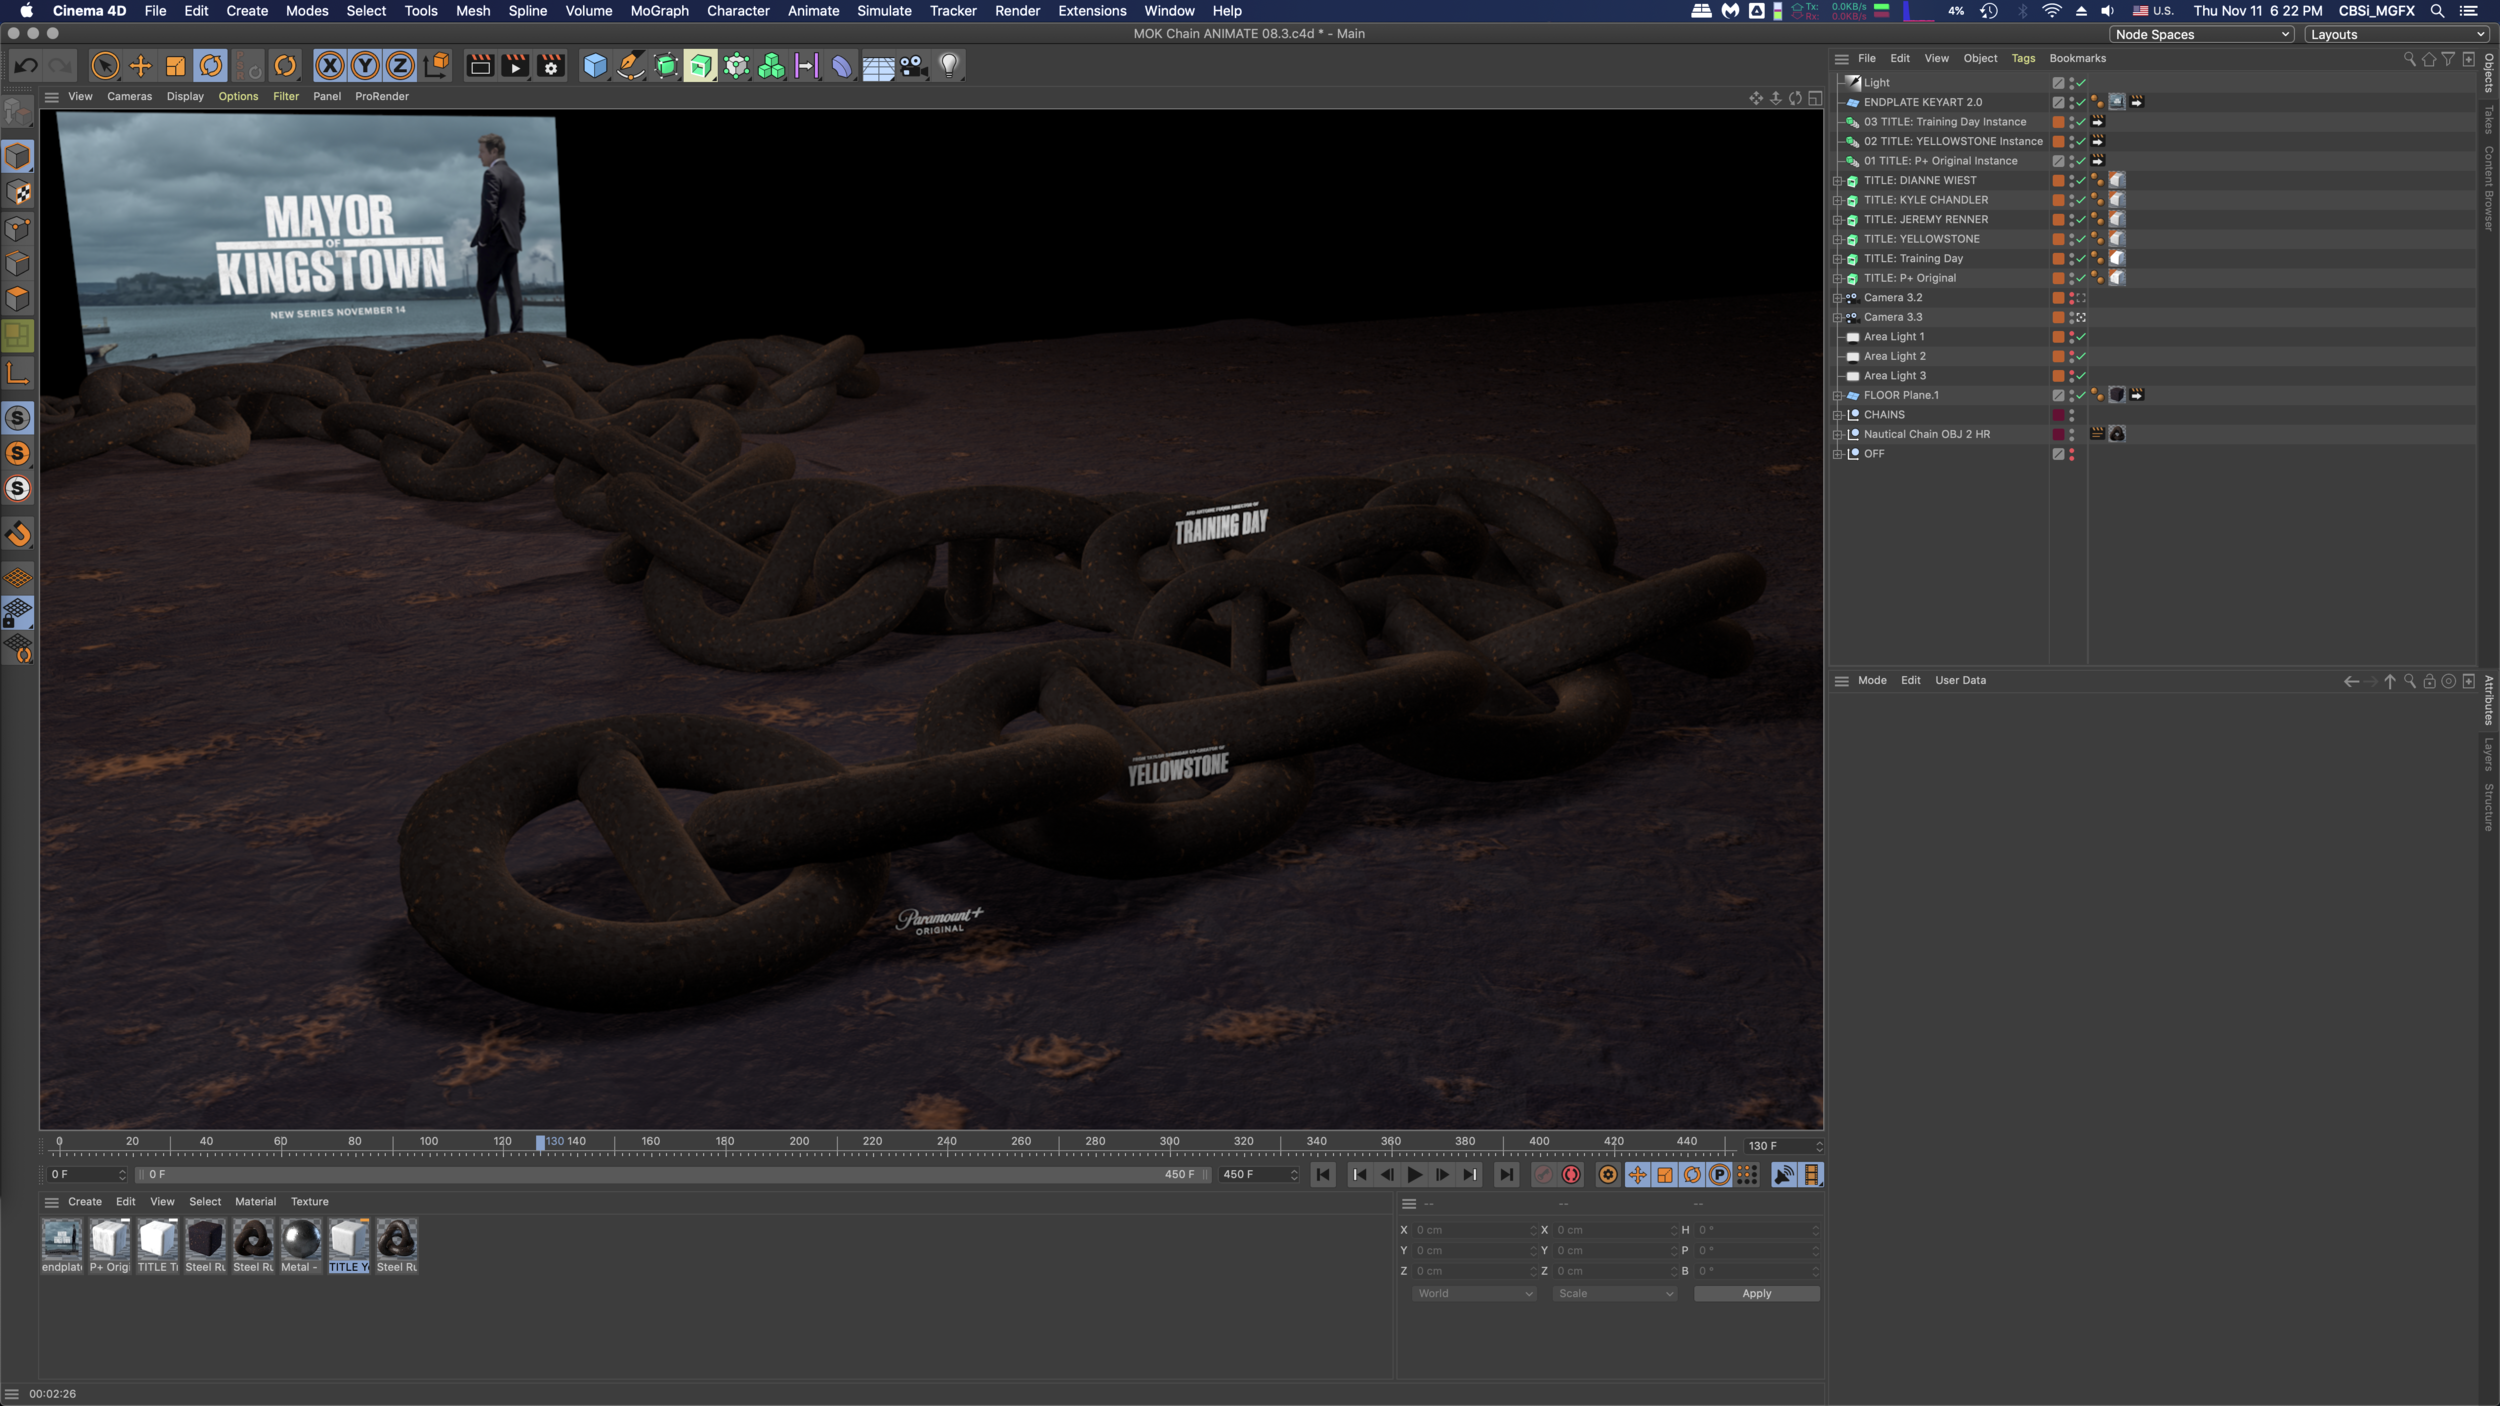
Task: Click the texture tag on FLOOR Plane.1
Action: (x=2117, y=395)
